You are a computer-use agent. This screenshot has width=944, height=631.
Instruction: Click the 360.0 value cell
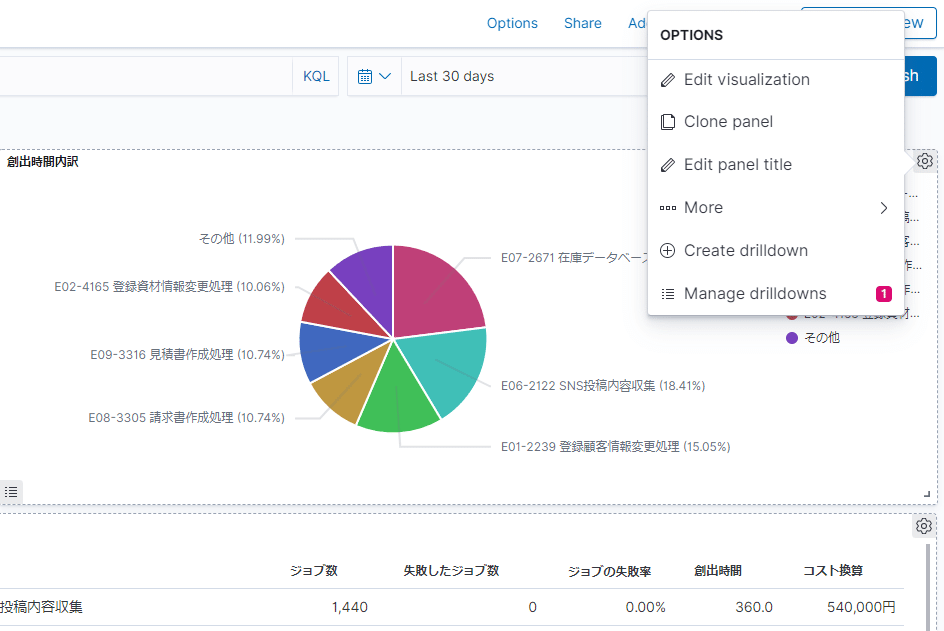pos(754,607)
